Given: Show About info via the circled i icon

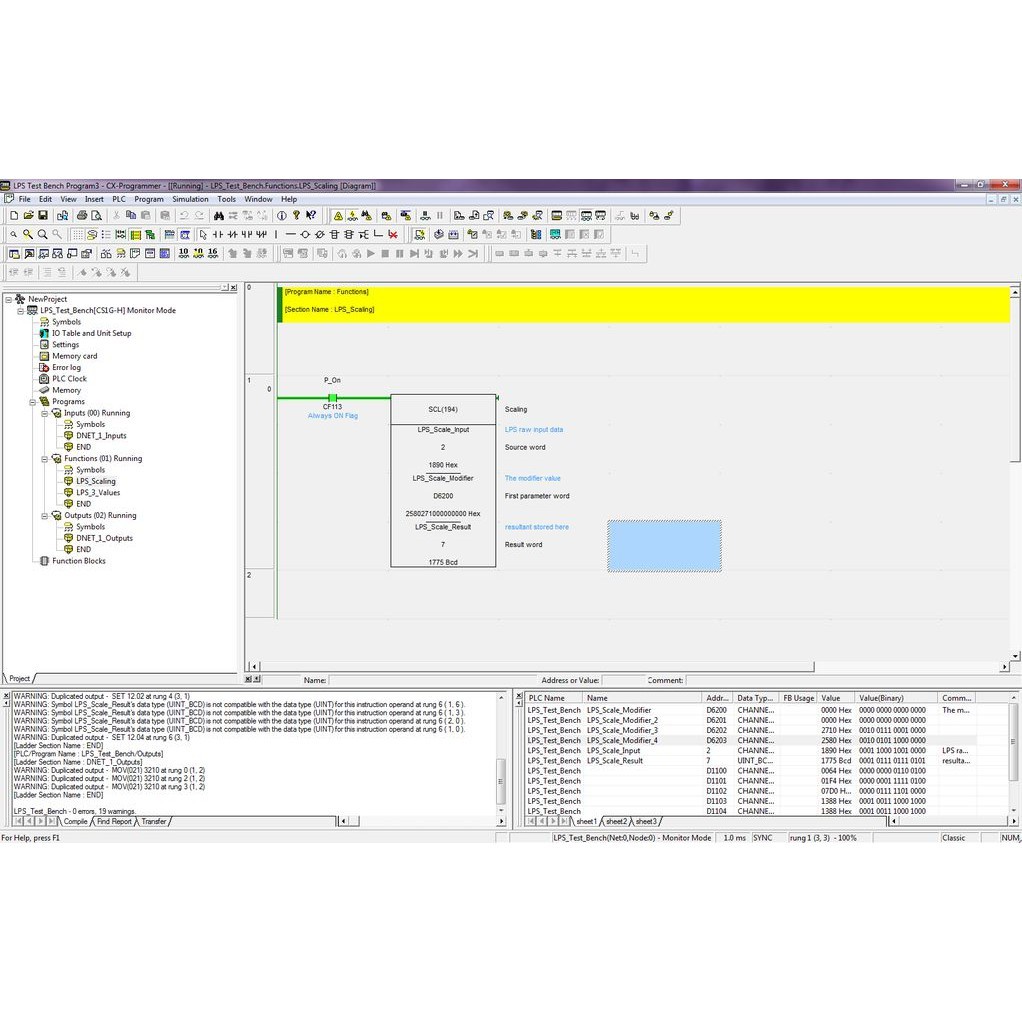Looking at the screenshot, I should click(x=282, y=216).
